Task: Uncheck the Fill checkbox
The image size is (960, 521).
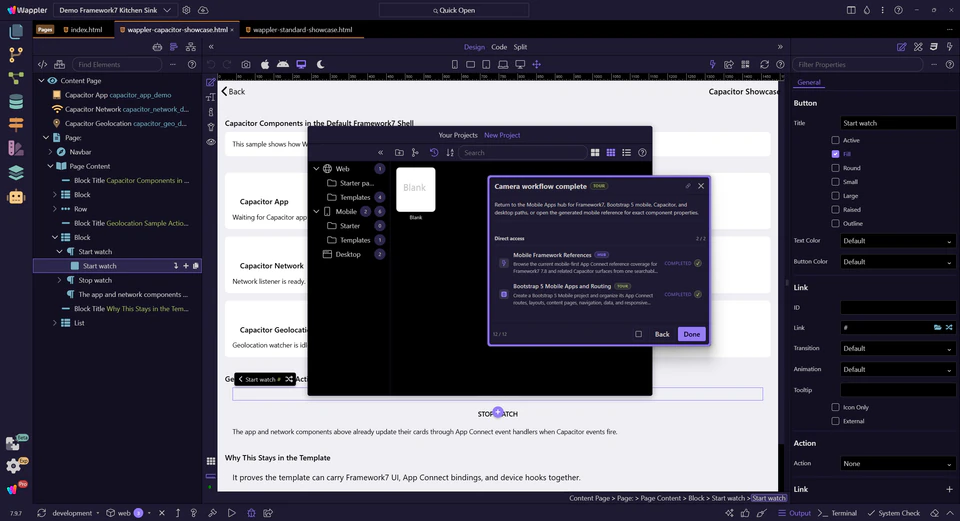Action: click(x=835, y=154)
